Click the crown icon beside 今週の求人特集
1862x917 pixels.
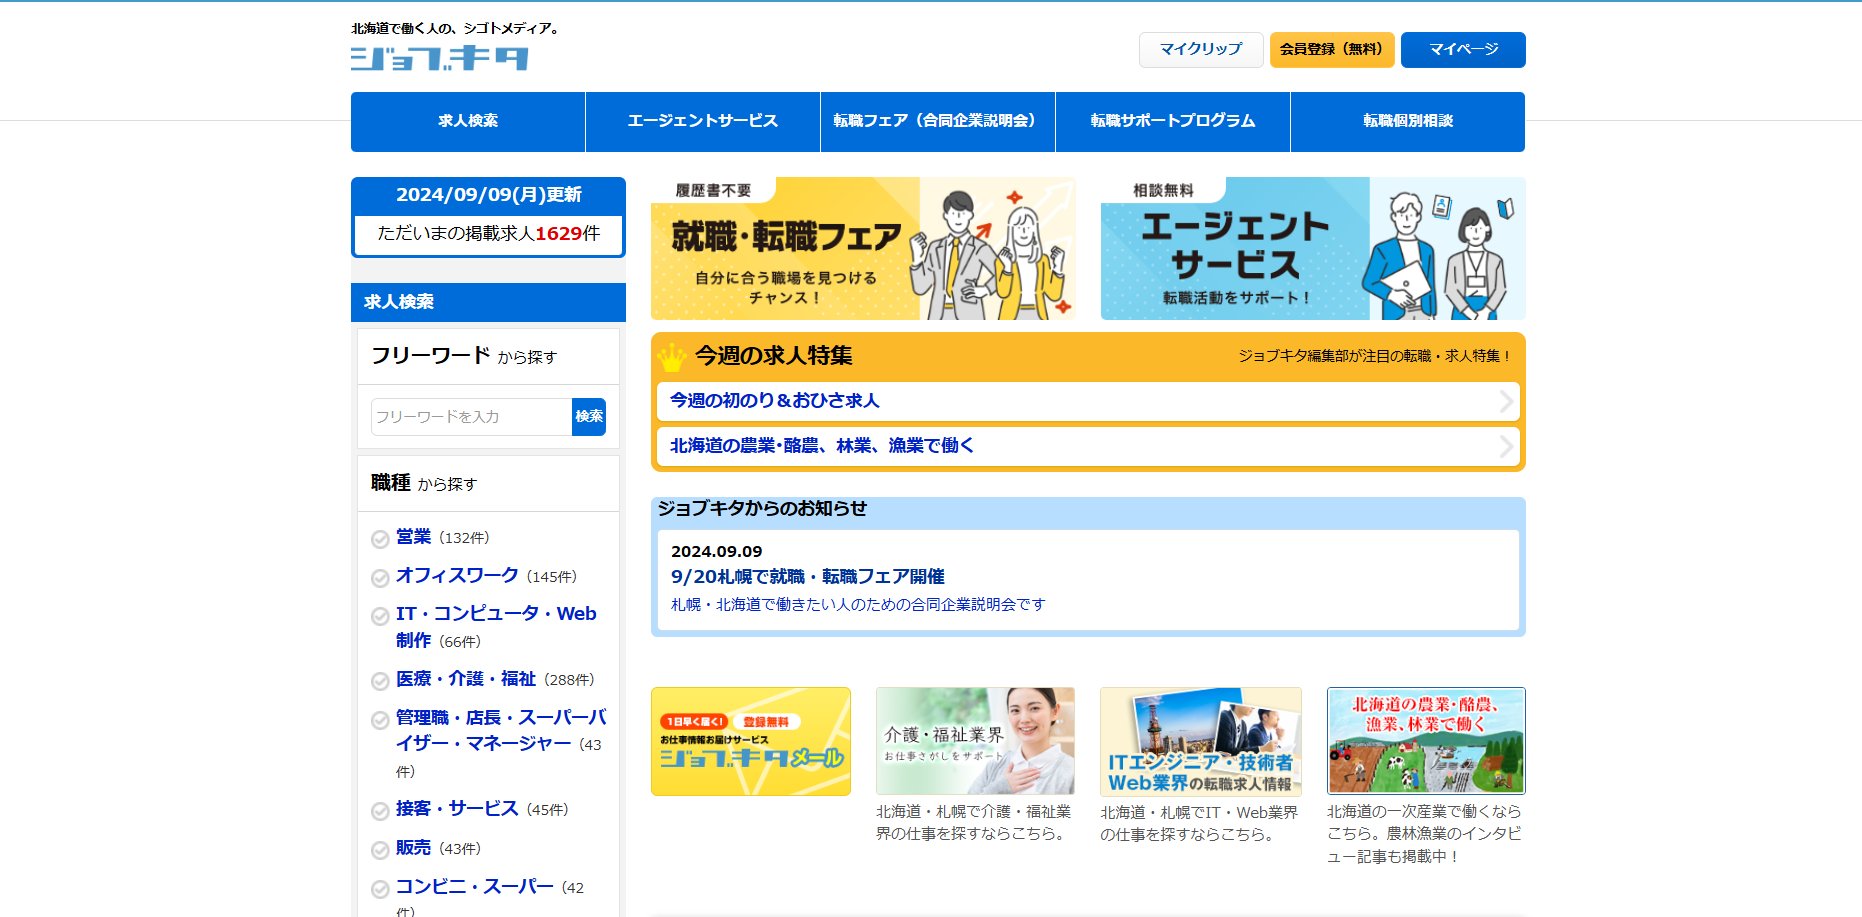pos(671,357)
